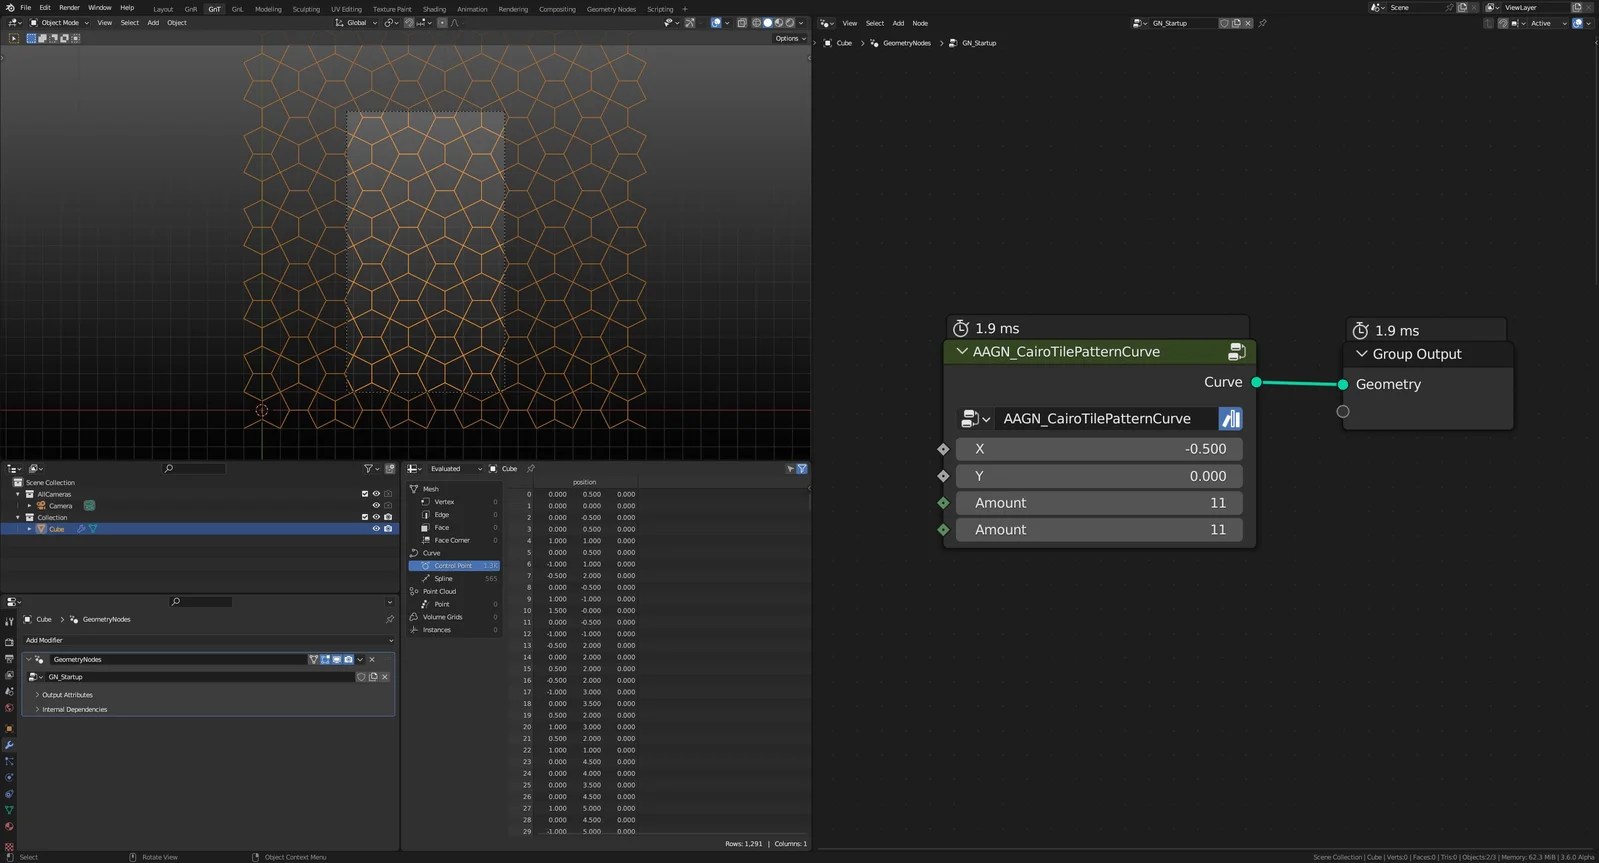1599x863 pixels.
Task: Open the Render menu
Action: pos(69,8)
